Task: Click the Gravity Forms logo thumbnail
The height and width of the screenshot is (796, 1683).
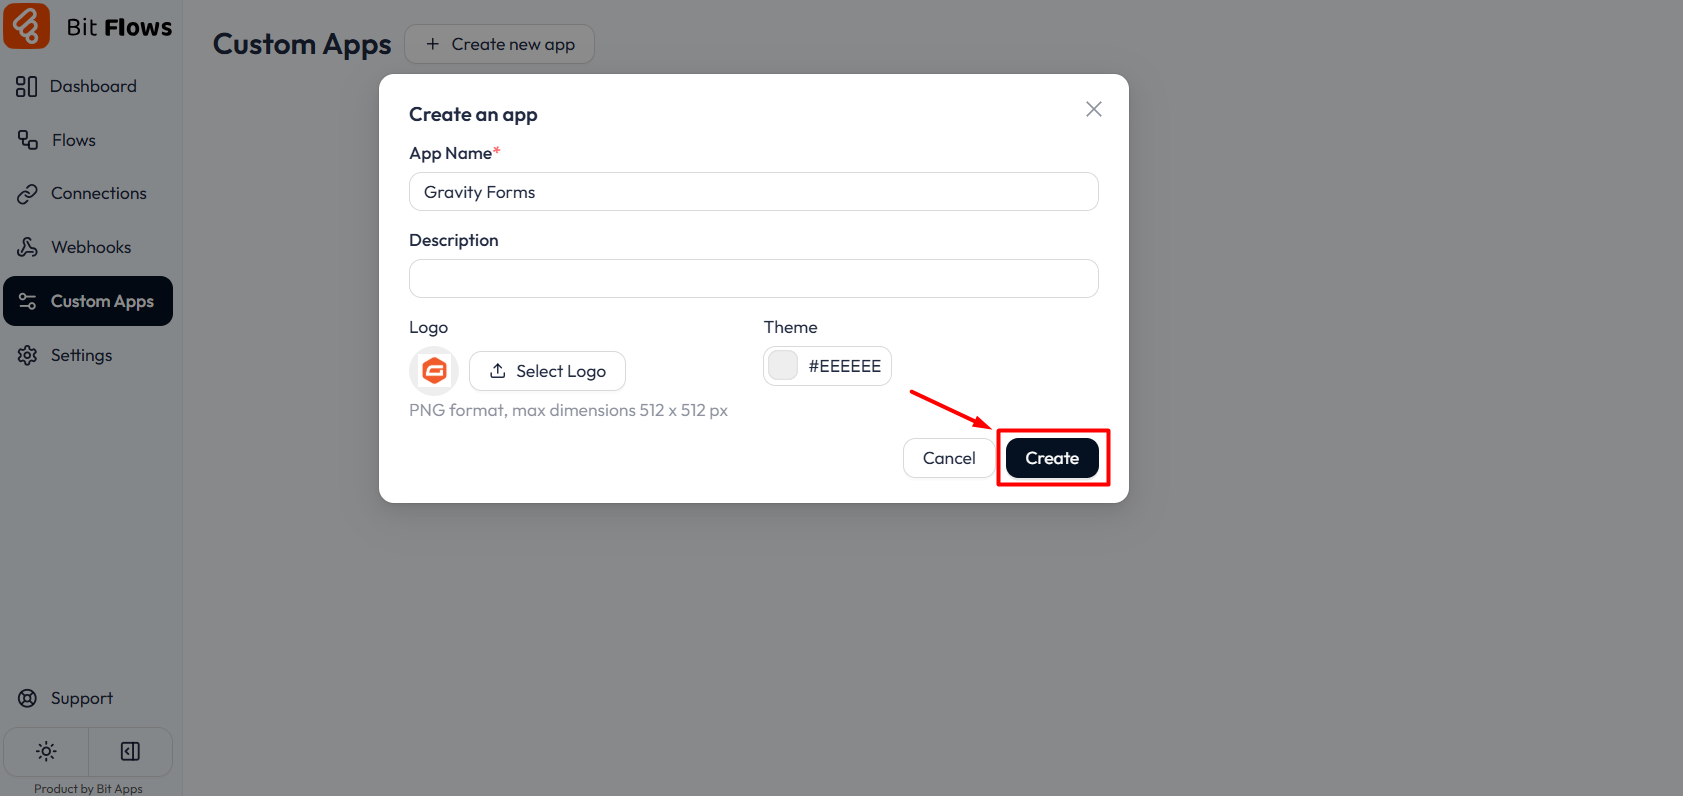Action: coord(434,370)
